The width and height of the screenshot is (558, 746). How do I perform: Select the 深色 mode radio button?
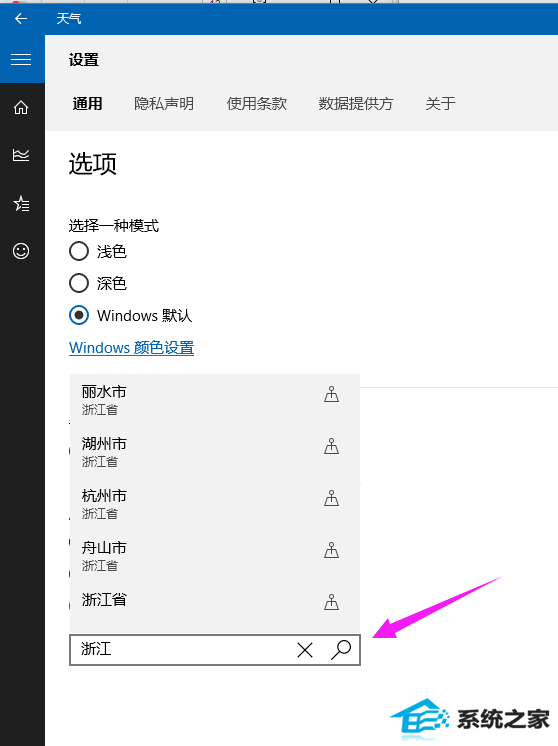pyautogui.click(x=79, y=283)
